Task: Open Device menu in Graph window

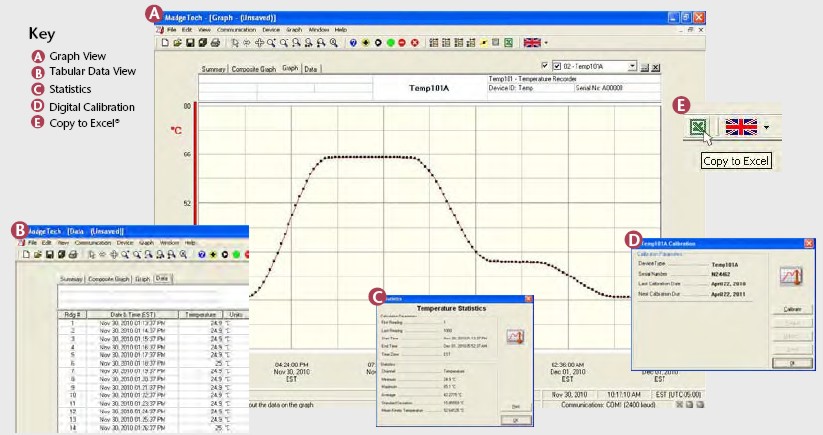Action: (x=271, y=30)
